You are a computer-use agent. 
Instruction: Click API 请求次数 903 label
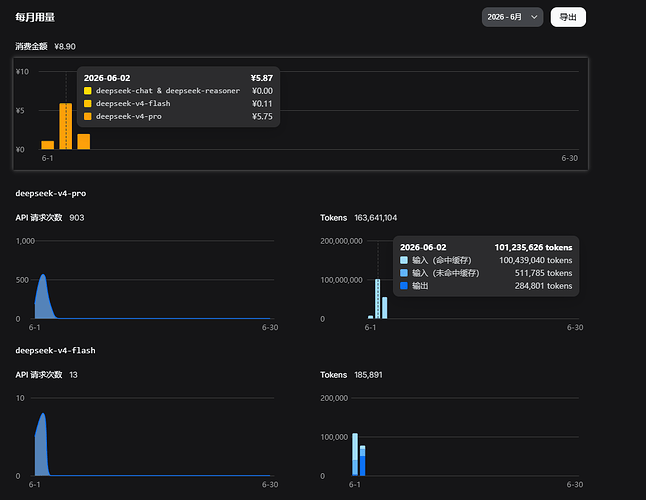(49, 217)
